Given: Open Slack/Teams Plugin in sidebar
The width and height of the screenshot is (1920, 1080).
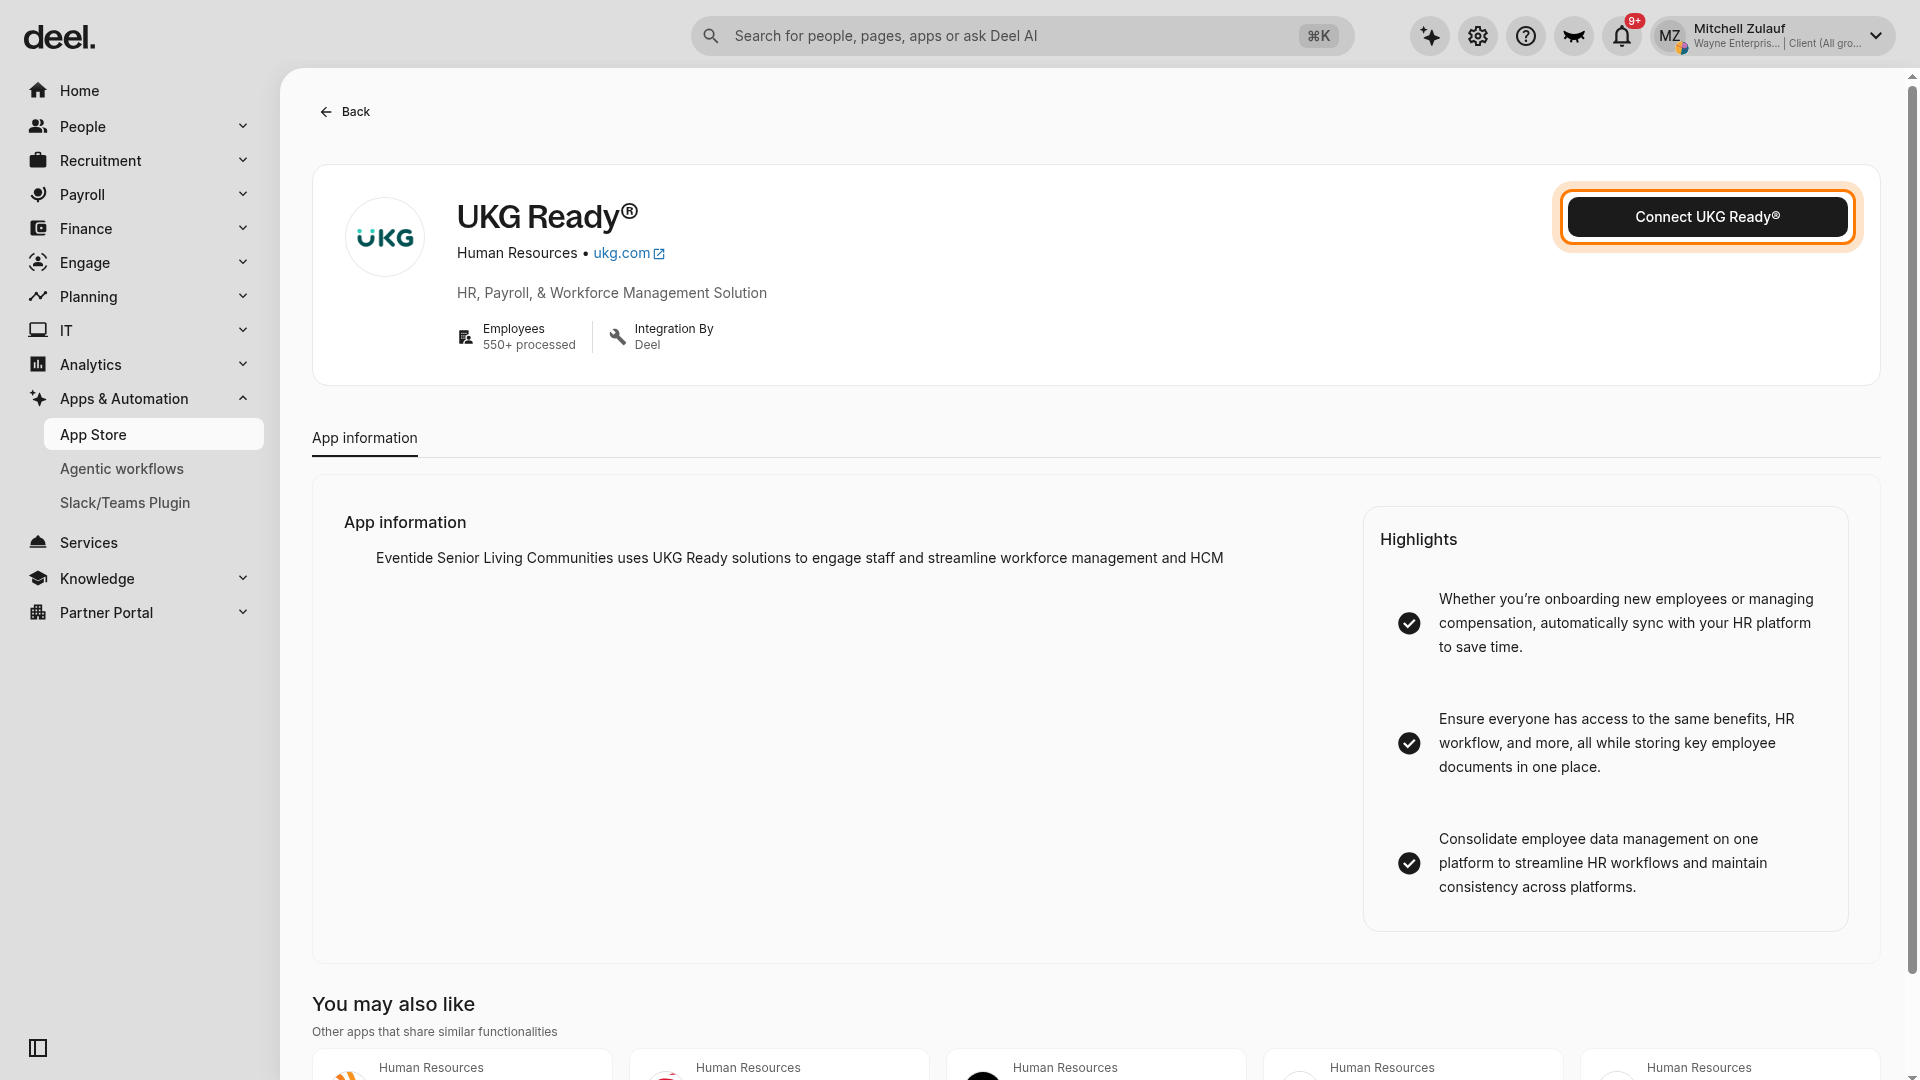Looking at the screenshot, I should [x=154, y=503].
